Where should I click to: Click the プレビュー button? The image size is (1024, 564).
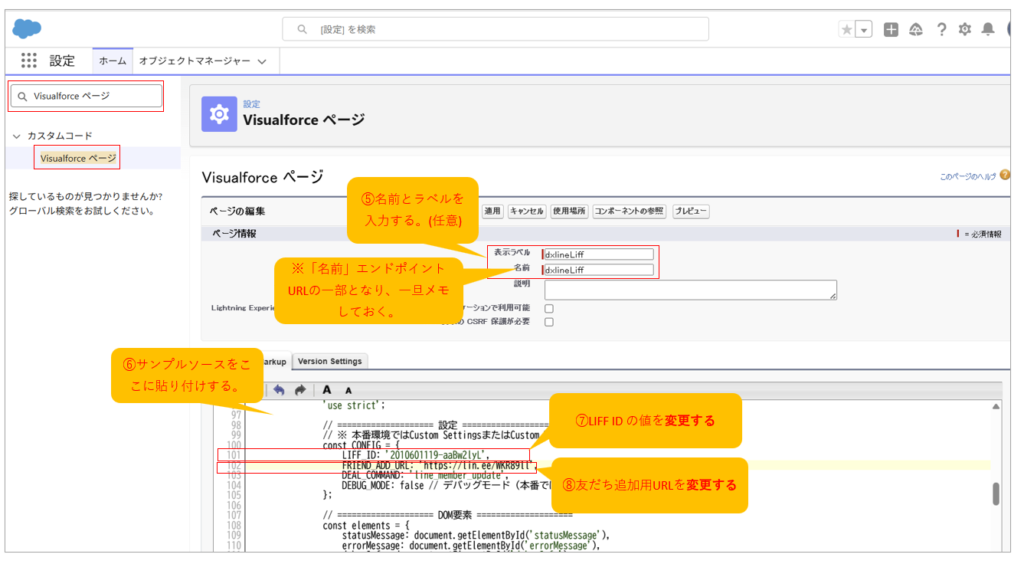point(690,211)
